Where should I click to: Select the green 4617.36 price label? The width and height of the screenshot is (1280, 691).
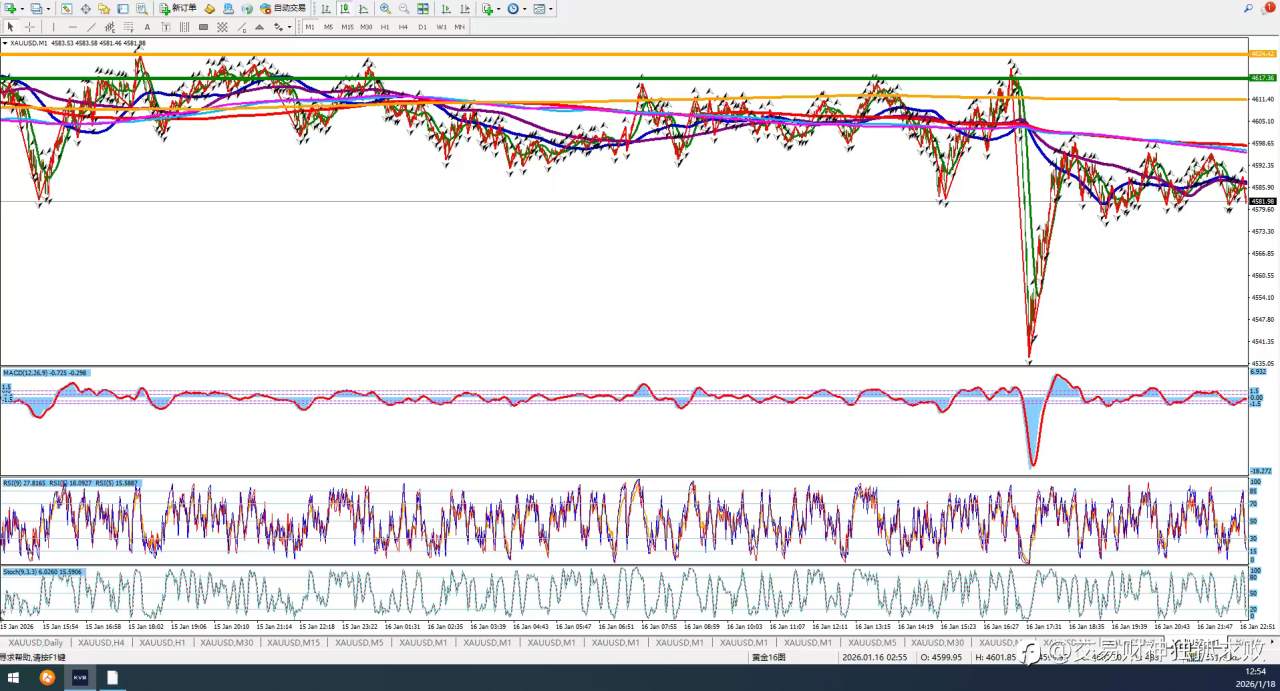(1263, 77)
